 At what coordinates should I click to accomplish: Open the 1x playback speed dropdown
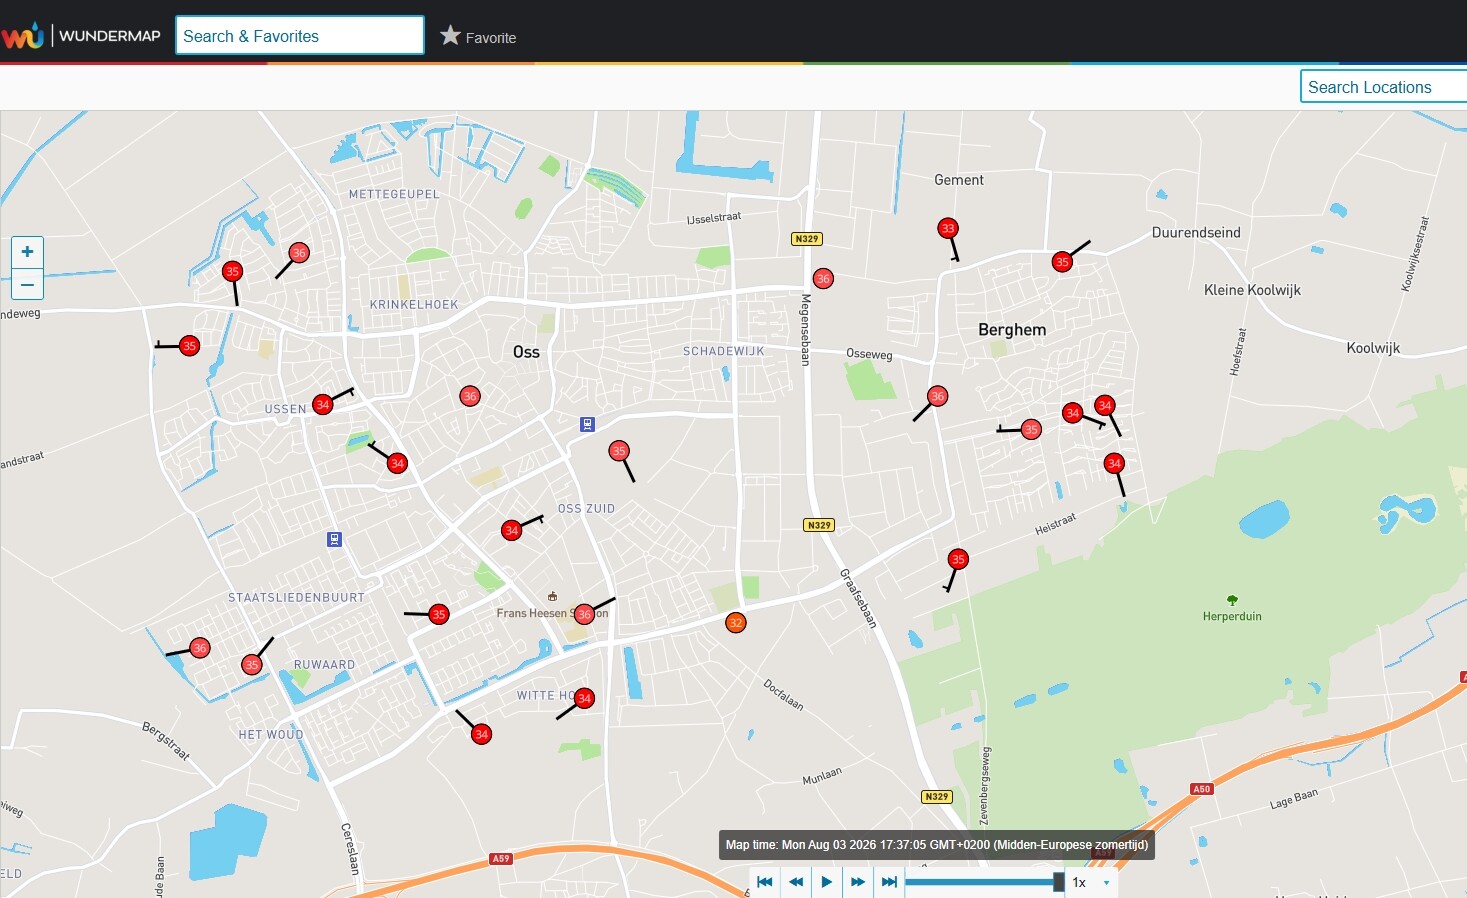(1091, 882)
